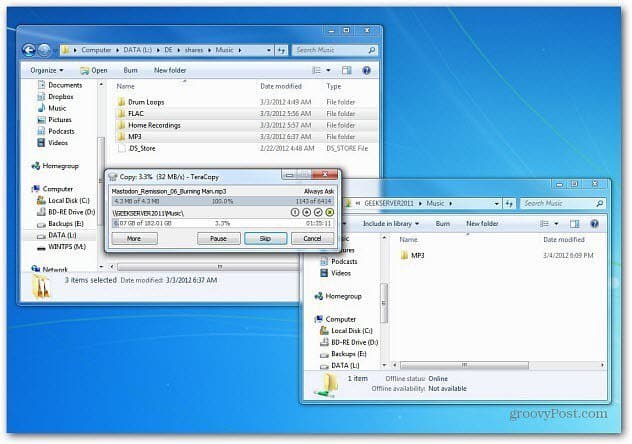Open the Always Ask overwrite option
The image size is (632, 444).
(x=319, y=191)
